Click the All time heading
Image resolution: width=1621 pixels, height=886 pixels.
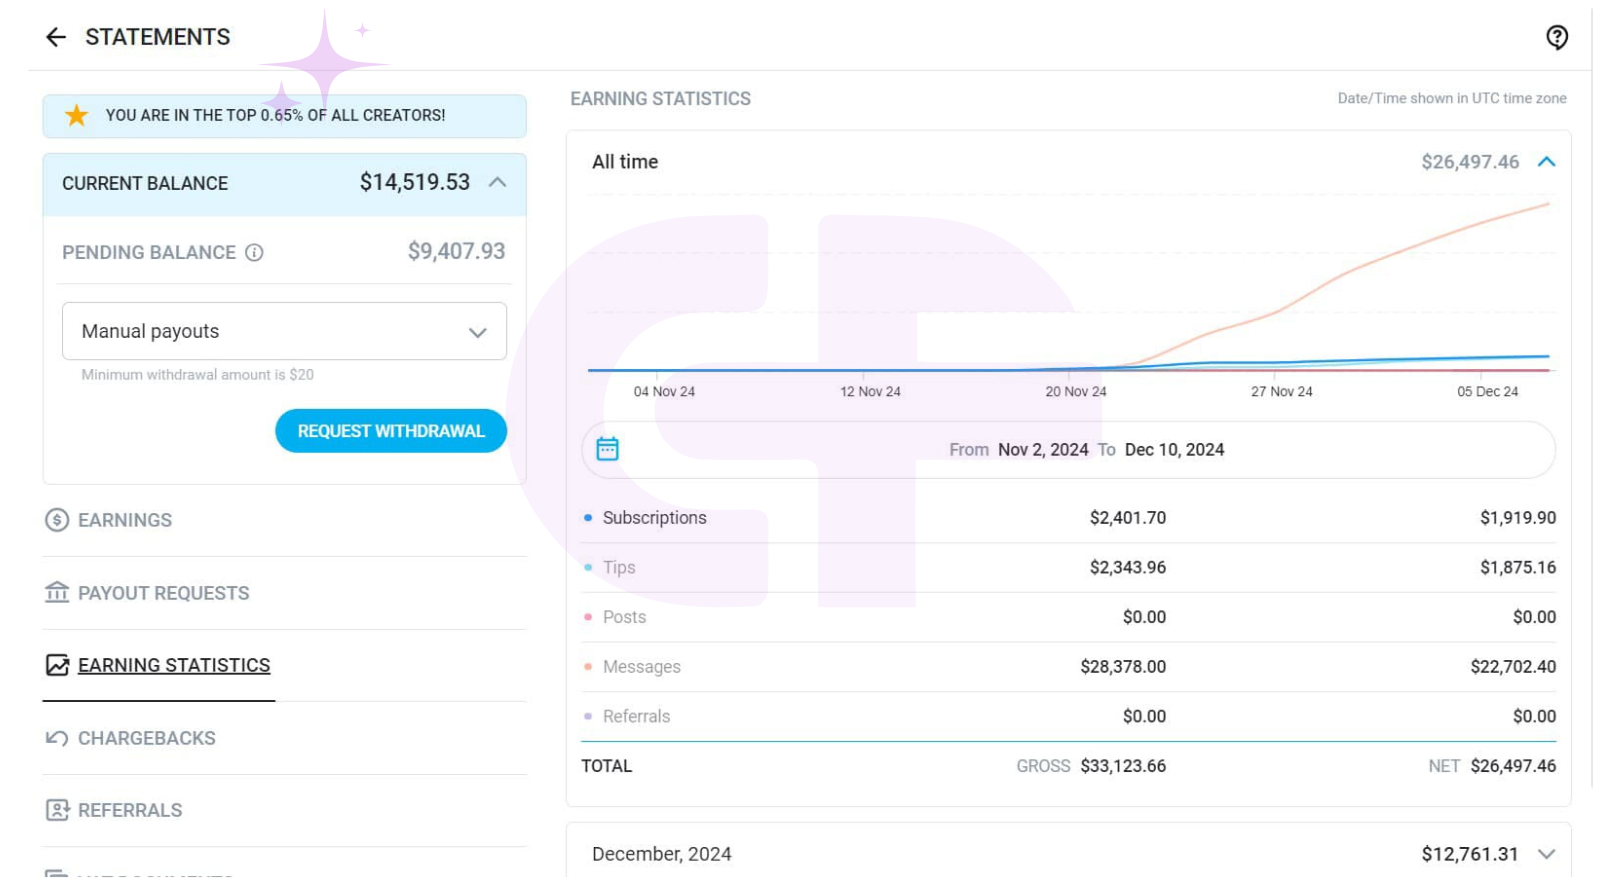click(x=625, y=162)
